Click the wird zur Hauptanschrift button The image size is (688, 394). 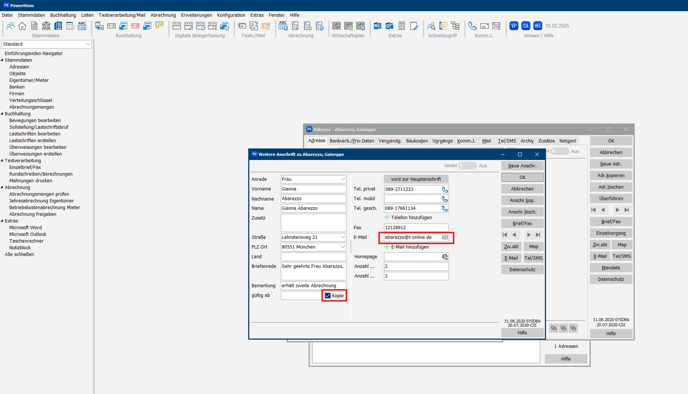tap(416, 179)
